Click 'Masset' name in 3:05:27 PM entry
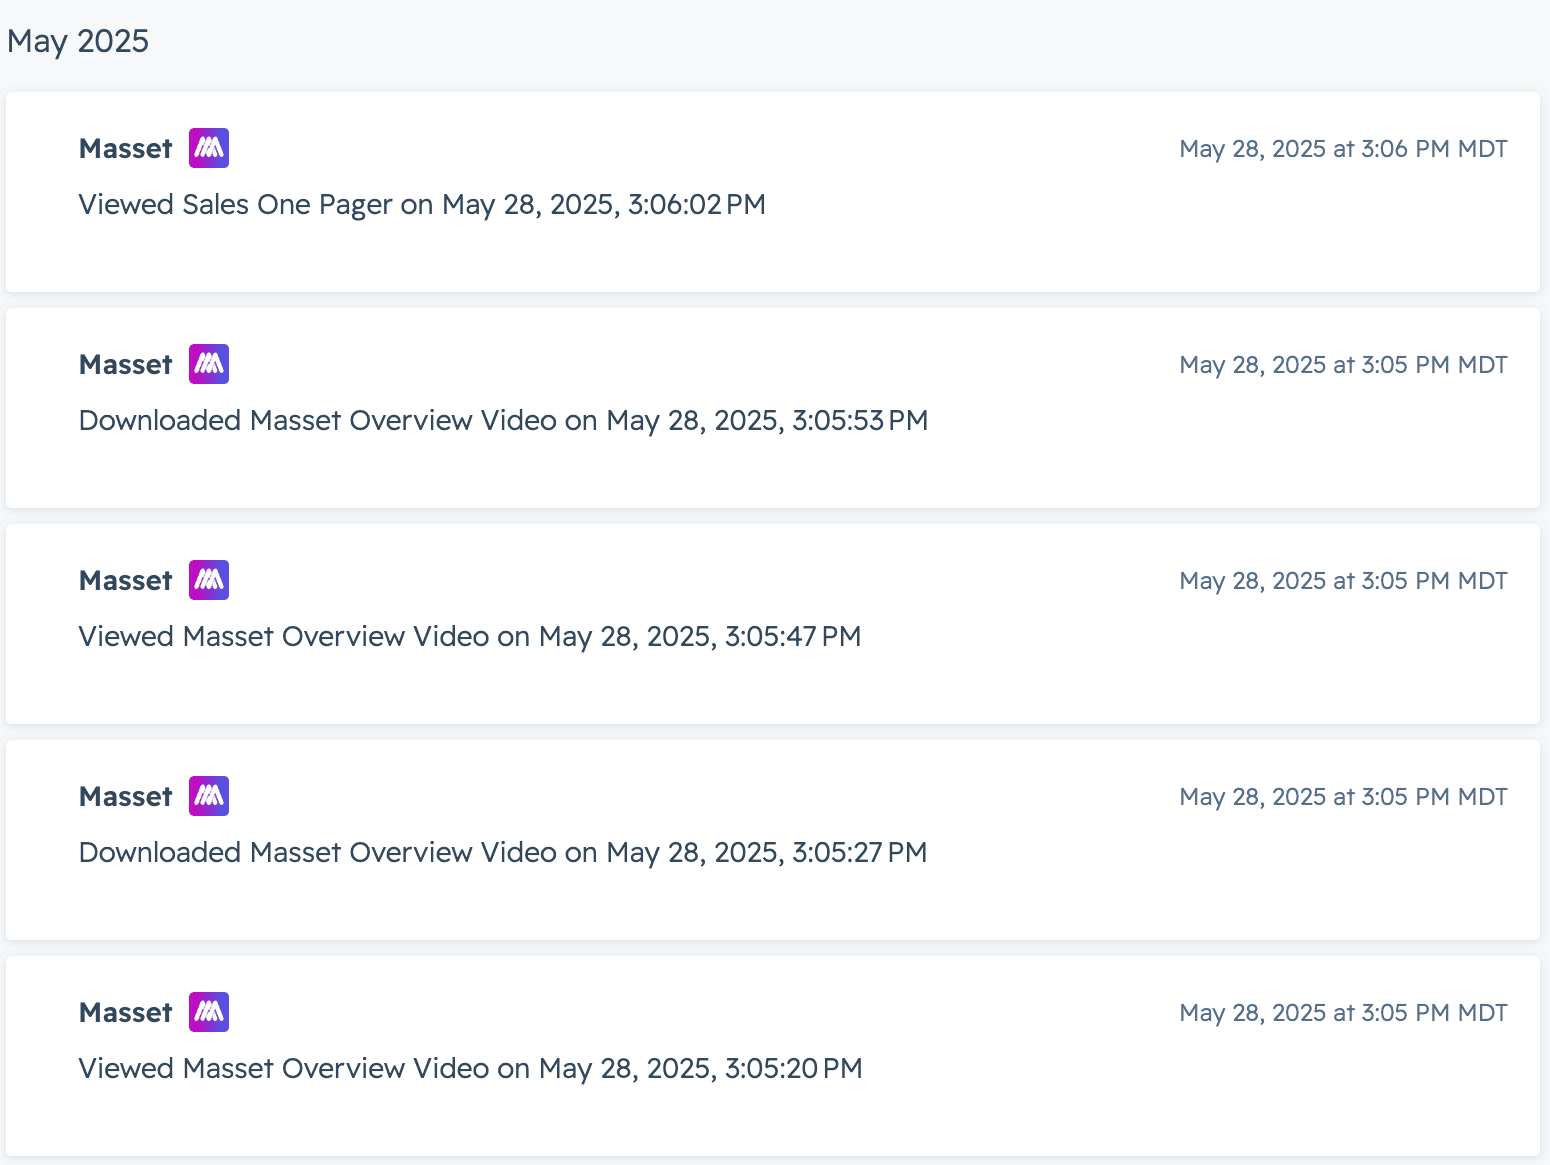This screenshot has width=1550, height=1165. (126, 797)
